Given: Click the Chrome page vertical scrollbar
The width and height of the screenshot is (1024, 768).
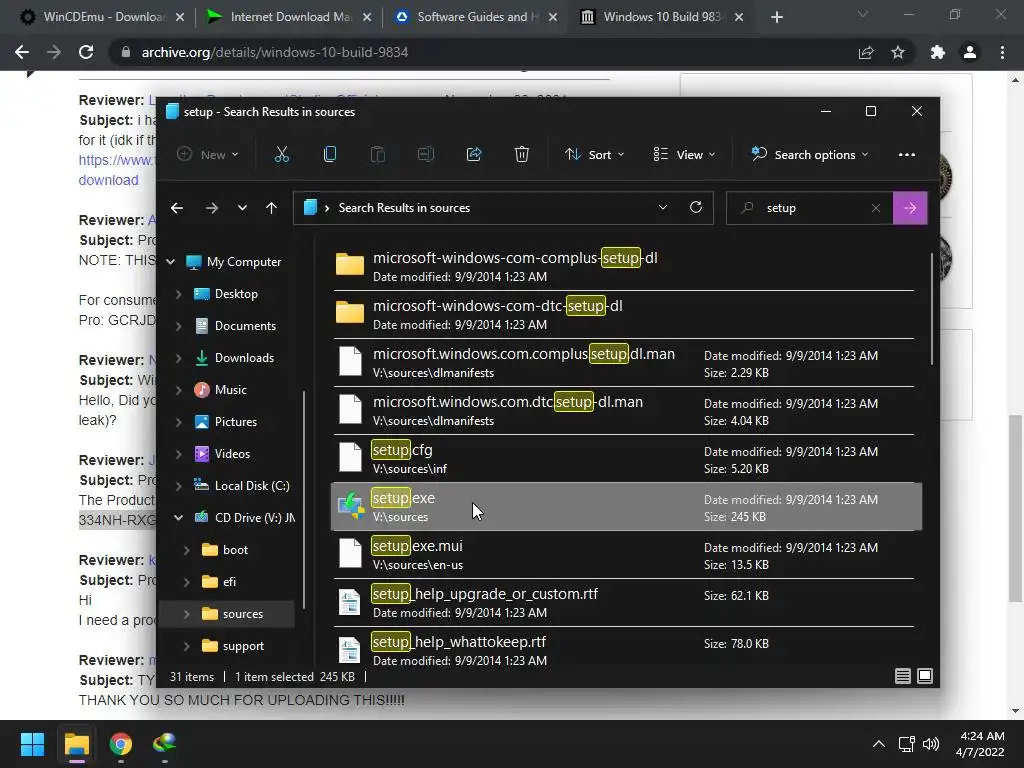Looking at the screenshot, I should tap(1014, 508).
